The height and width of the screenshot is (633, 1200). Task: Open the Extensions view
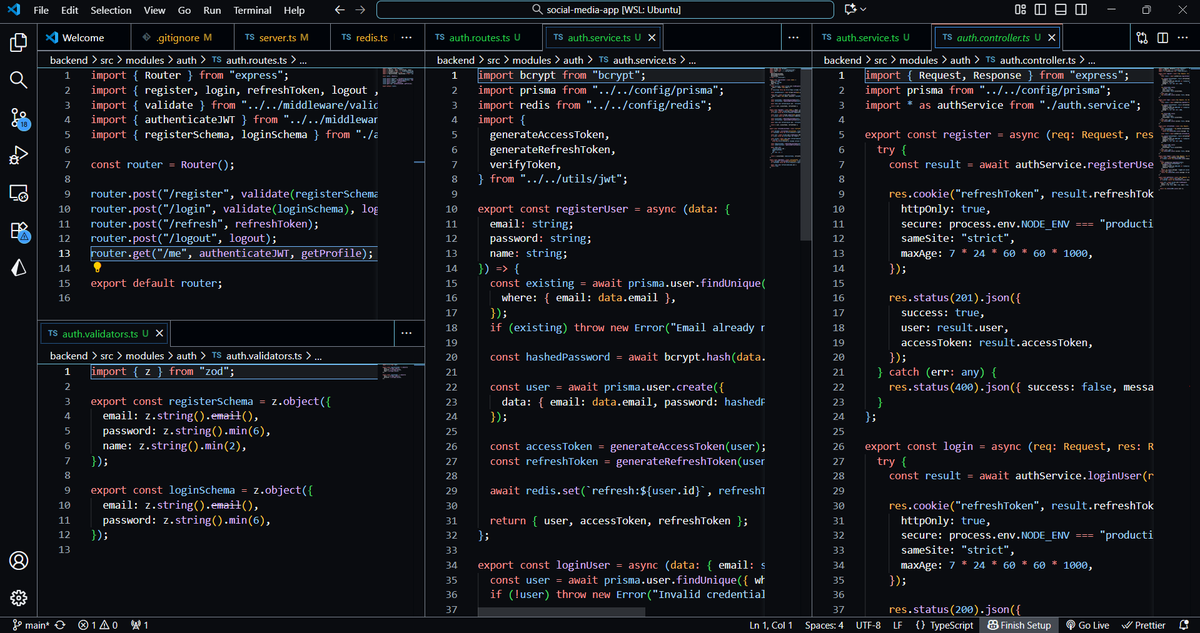point(18,230)
